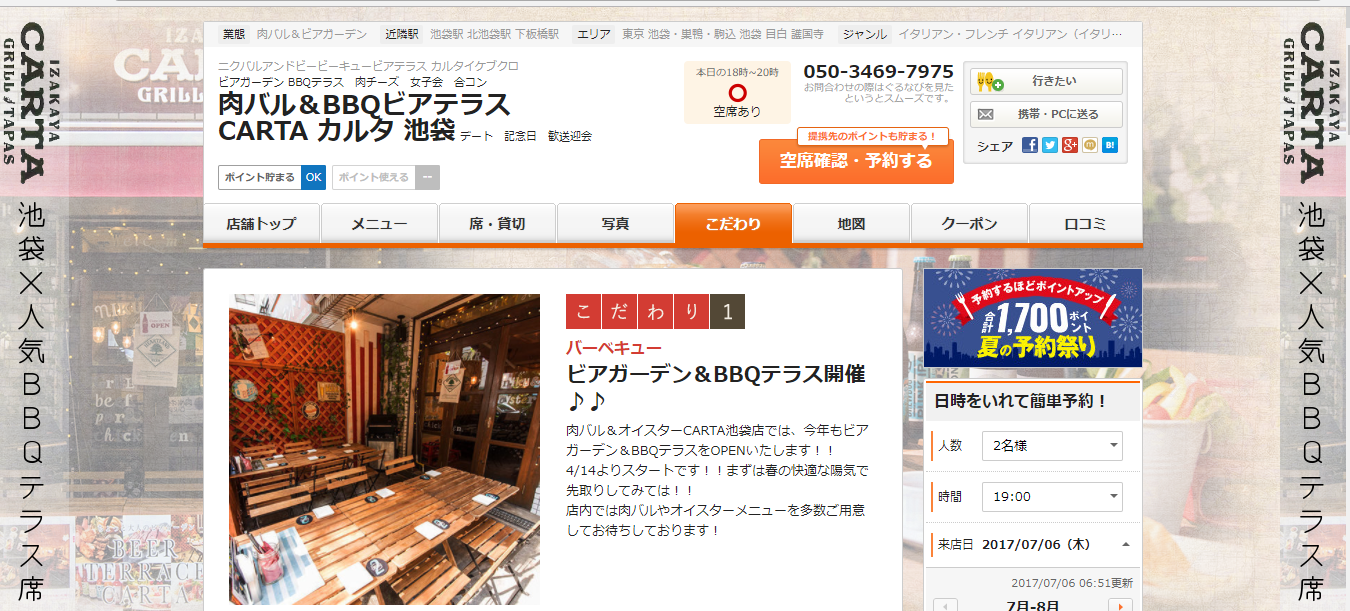This screenshot has width=1350, height=611.
Task: Click the 護国寺 area link
Action: coord(807,34)
